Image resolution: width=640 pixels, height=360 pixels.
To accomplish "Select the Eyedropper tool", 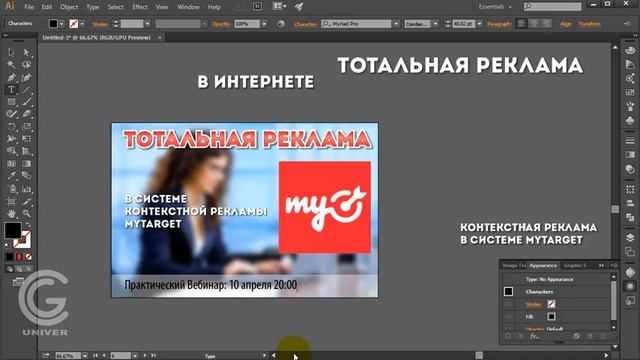I will 11,176.
